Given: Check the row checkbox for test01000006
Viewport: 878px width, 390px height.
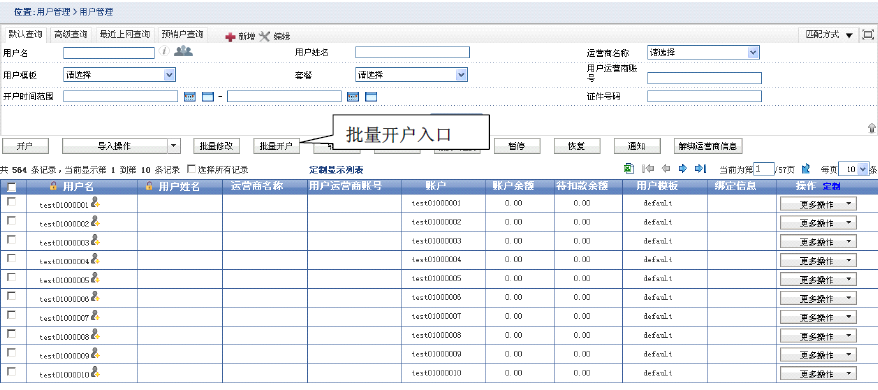Looking at the screenshot, I should click(x=11, y=296).
